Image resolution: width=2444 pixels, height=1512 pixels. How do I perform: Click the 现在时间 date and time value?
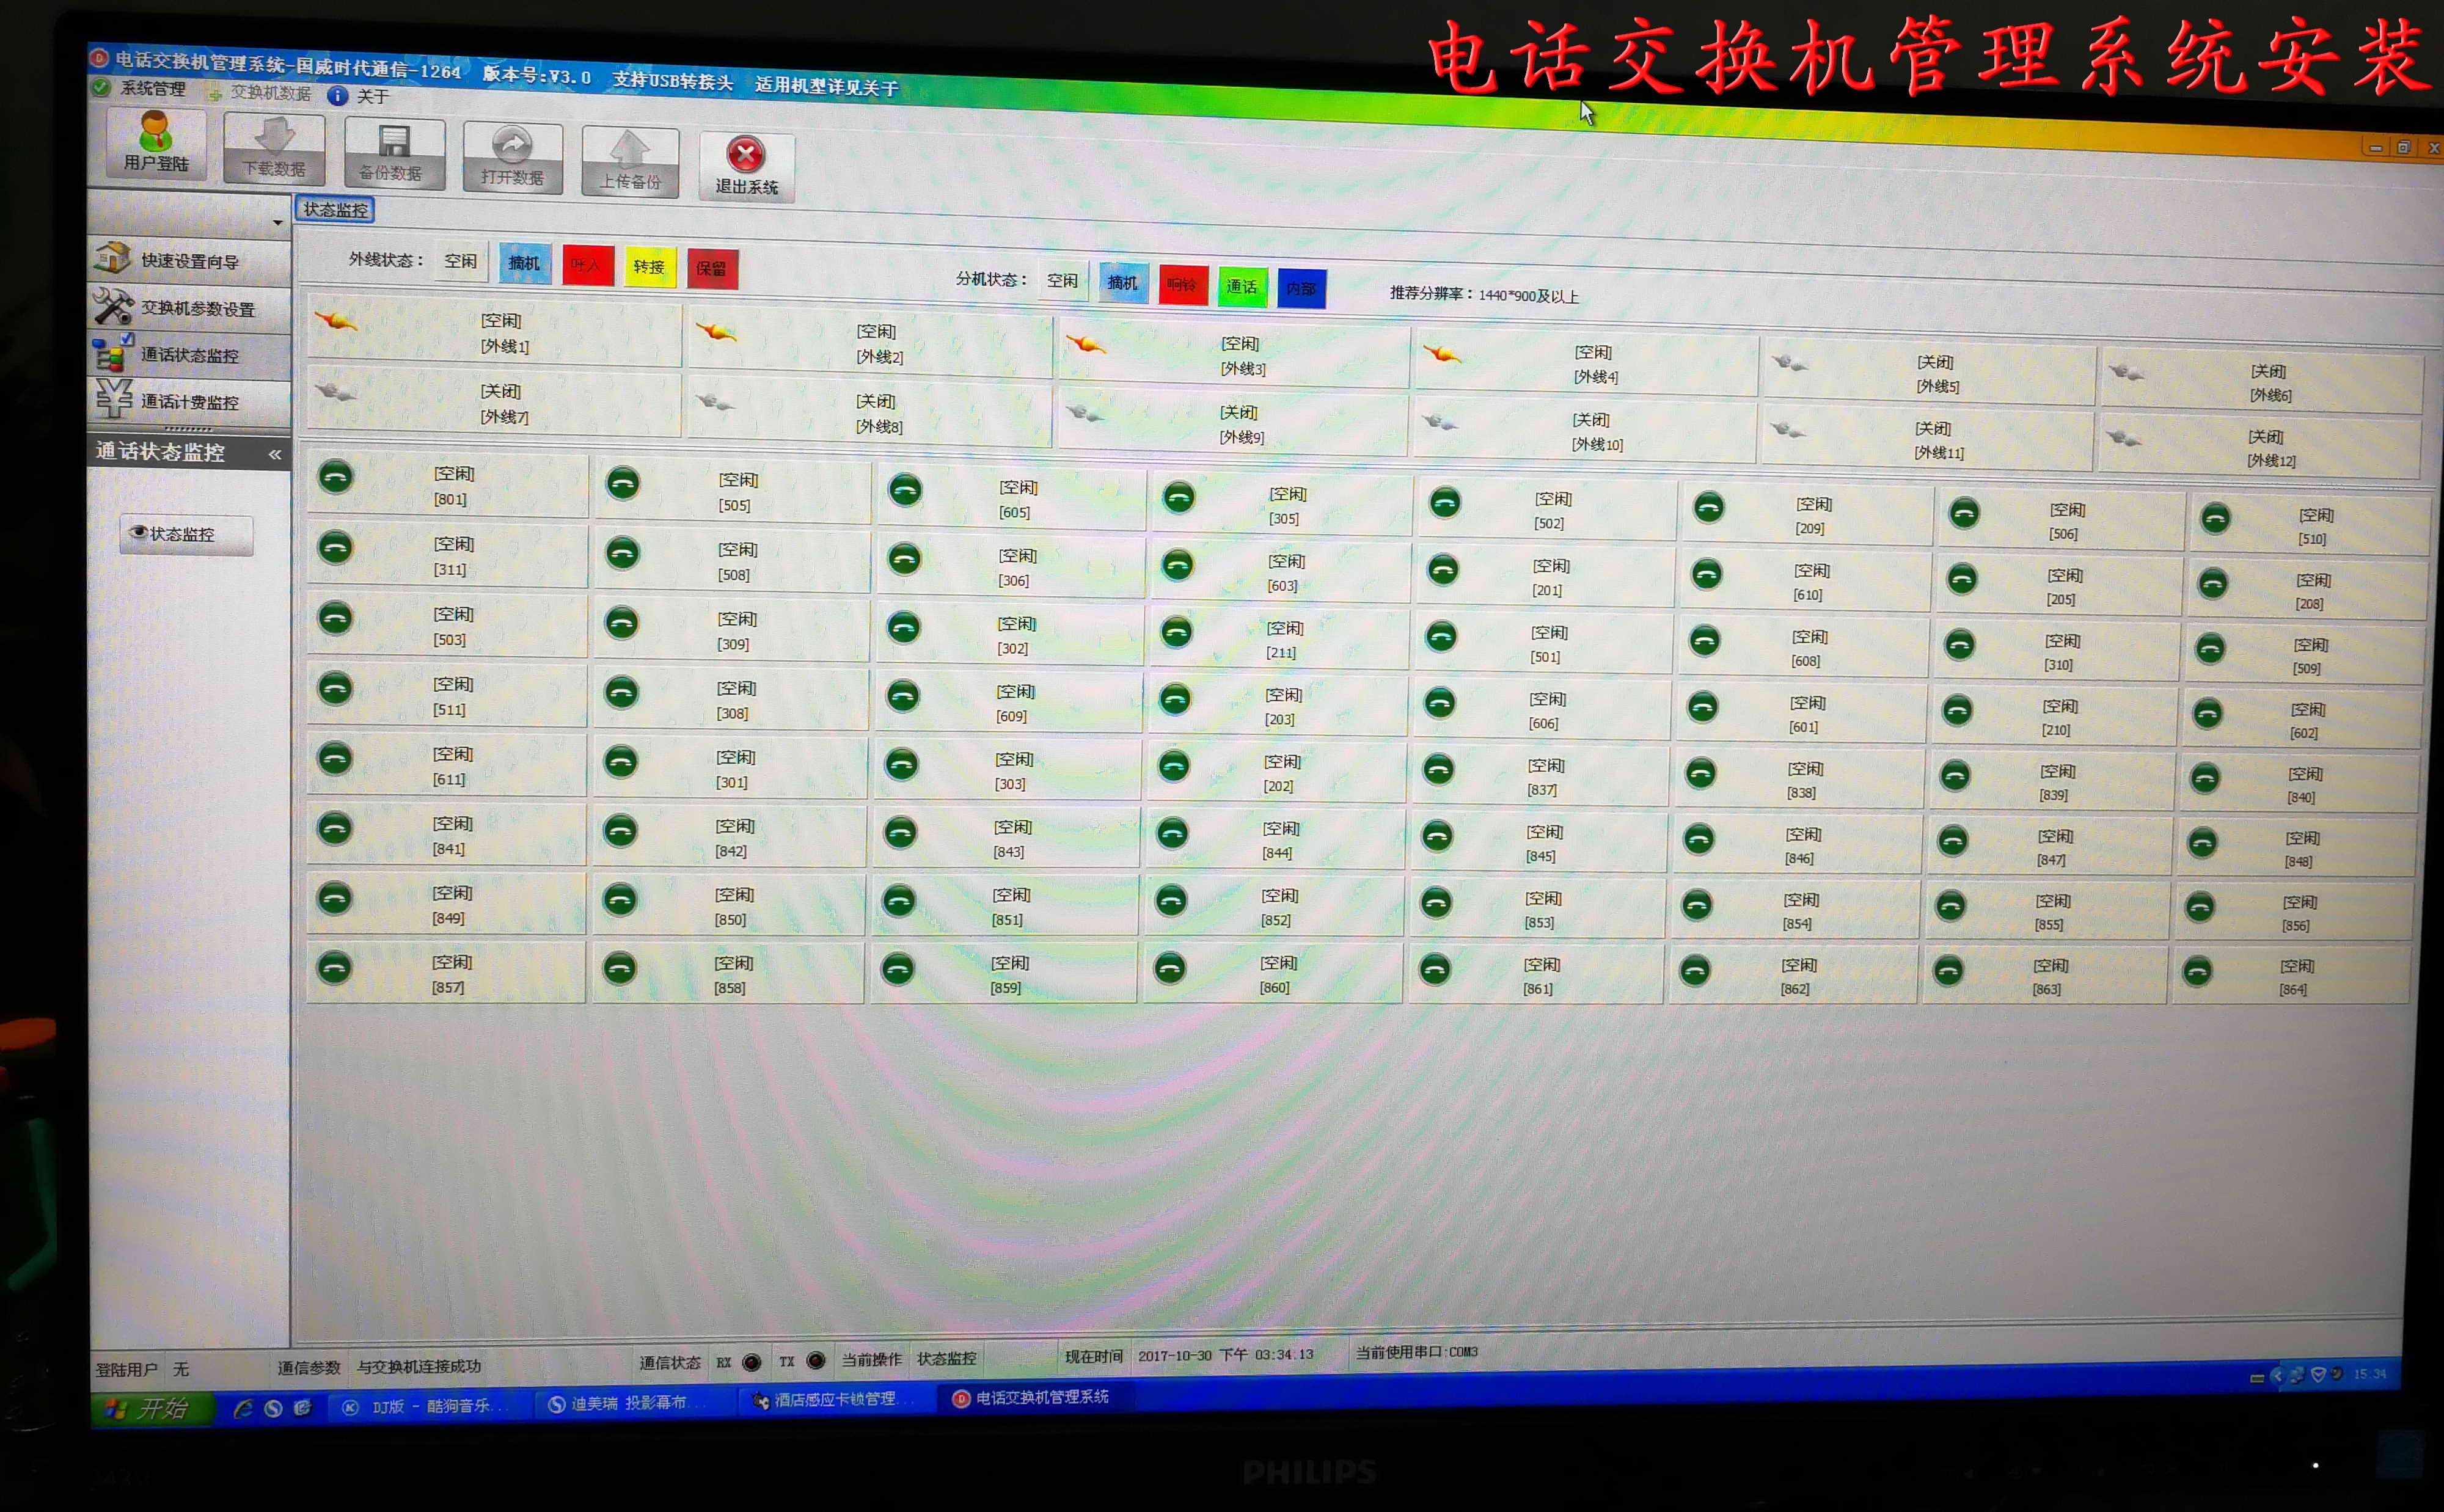click(1226, 1355)
